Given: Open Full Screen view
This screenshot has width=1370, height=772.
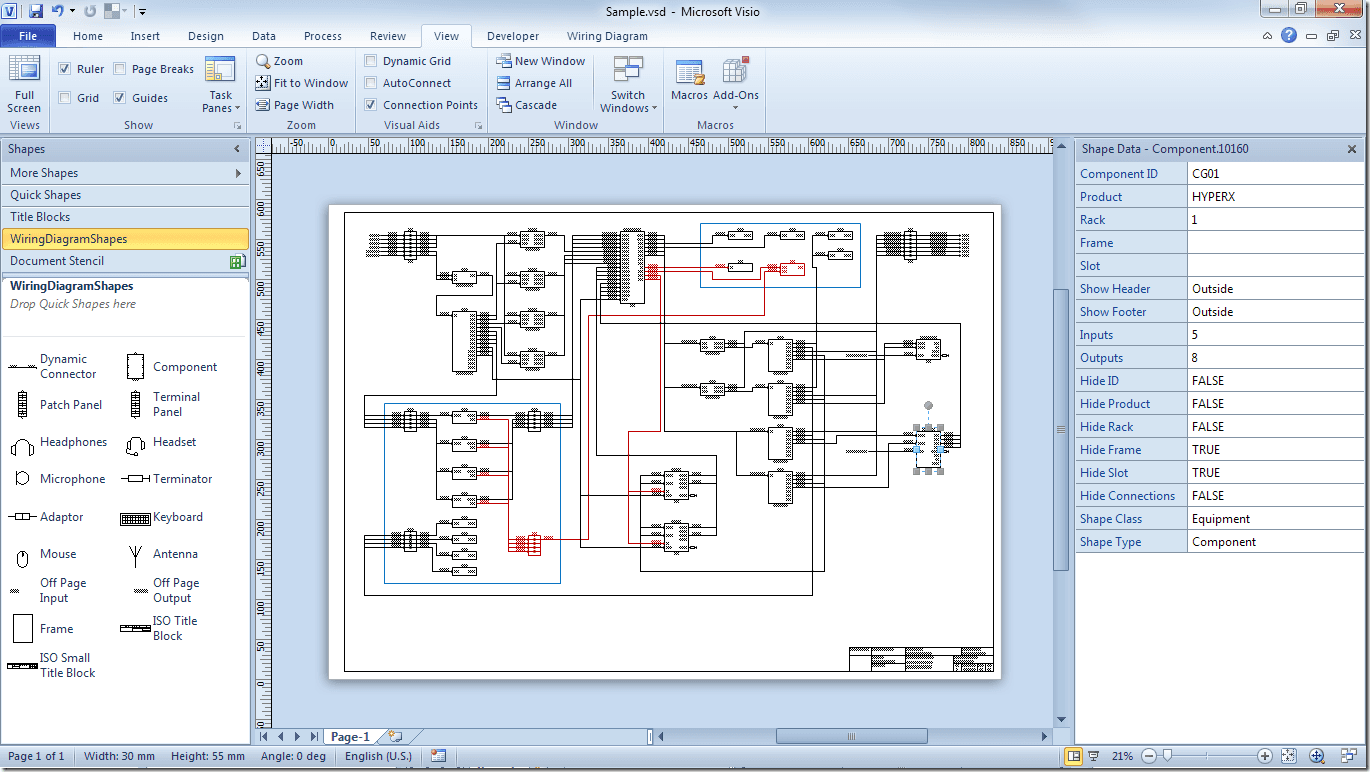Looking at the screenshot, I should click(x=24, y=85).
